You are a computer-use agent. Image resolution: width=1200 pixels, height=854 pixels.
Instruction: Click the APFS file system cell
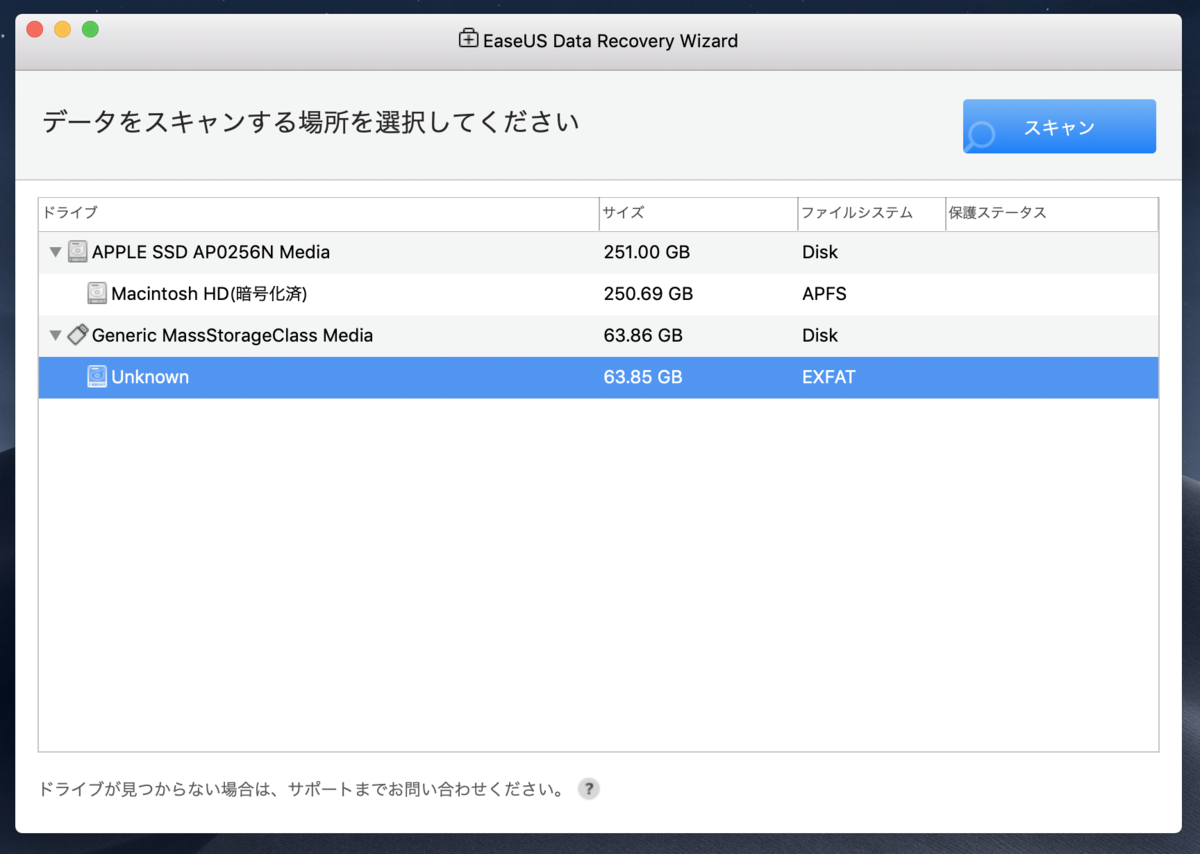pyautogui.click(x=824, y=294)
